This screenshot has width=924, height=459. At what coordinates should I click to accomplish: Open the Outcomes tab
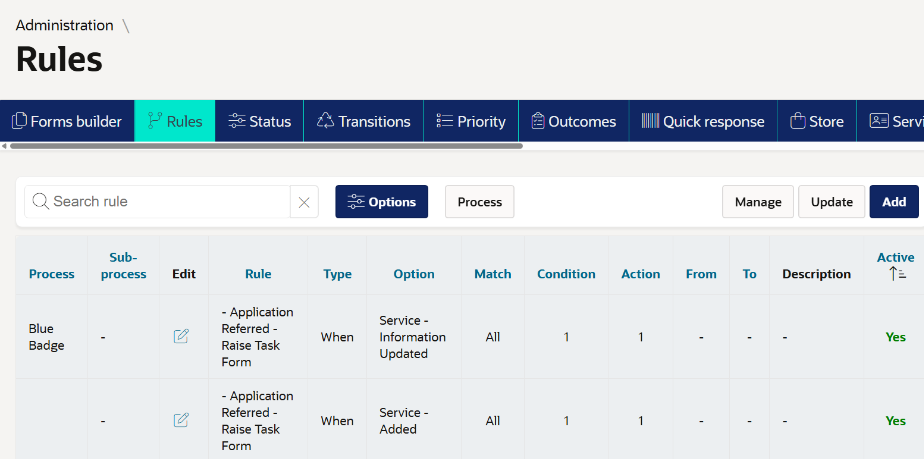point(573,121)
